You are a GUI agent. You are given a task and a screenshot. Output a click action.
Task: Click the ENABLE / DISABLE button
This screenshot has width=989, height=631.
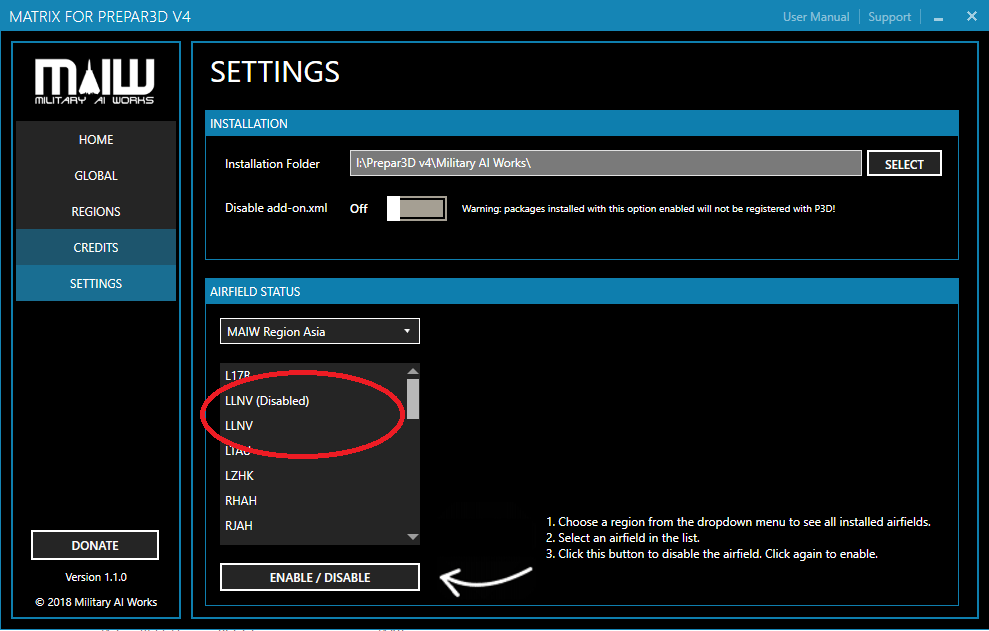tap(320, 577)
